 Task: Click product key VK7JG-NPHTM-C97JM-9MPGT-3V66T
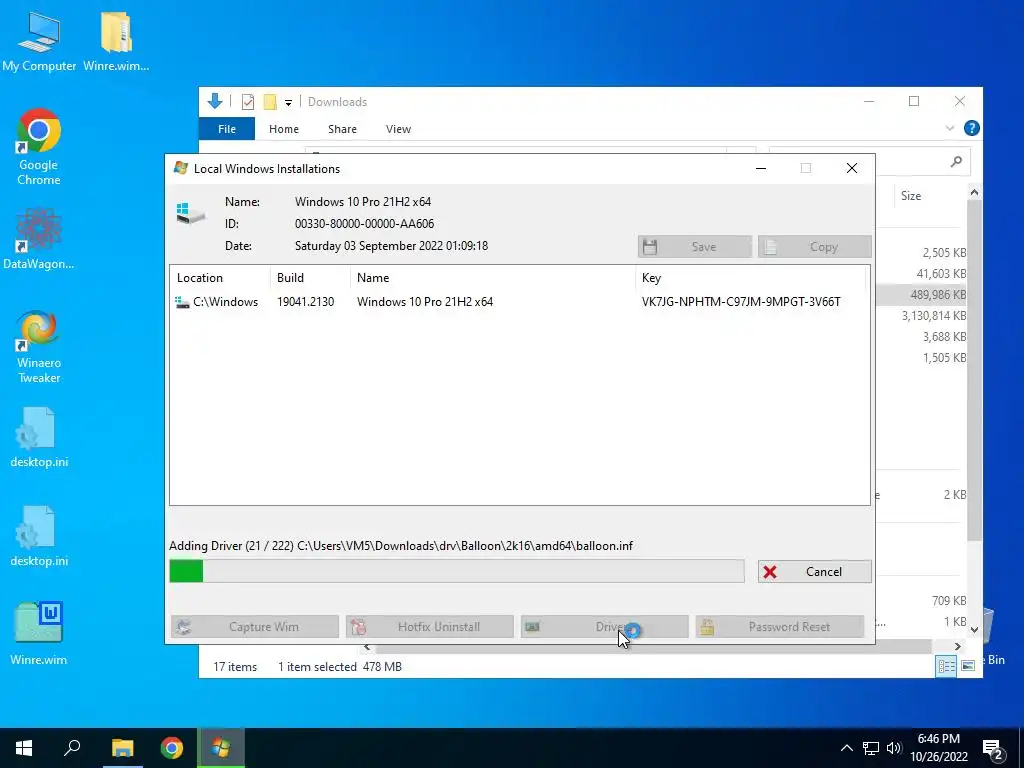click(x=741, y=302)
